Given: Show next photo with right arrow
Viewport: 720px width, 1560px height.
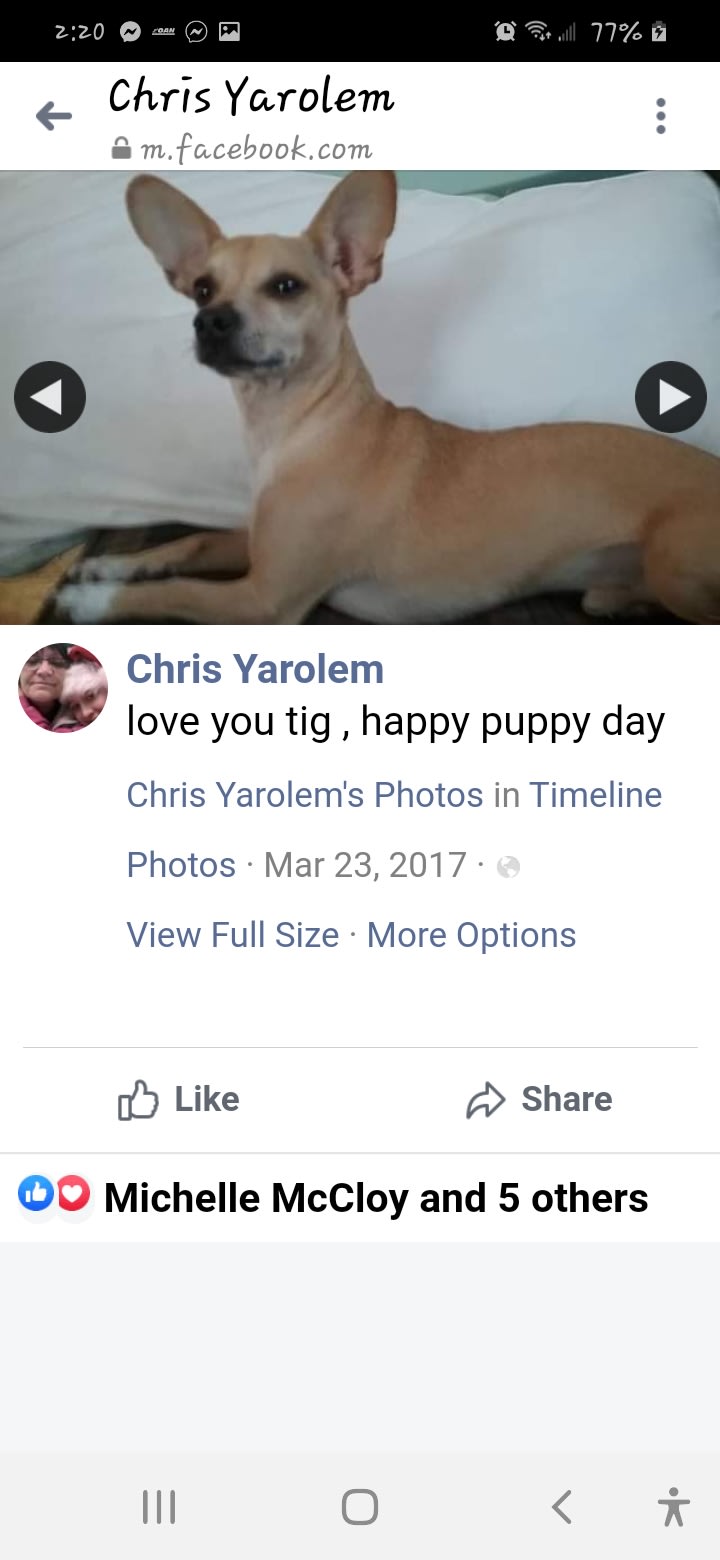Looking at the screenshot, I should 671,397.
